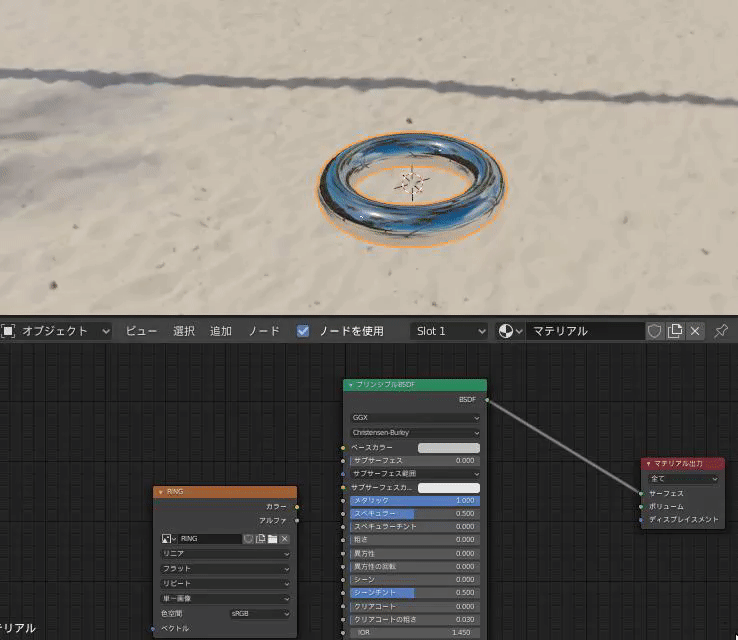Image resolution: width=738 pixels, height=640 pixels.
Task: Click the ベースカラー input socket
Action: (343, 448)
